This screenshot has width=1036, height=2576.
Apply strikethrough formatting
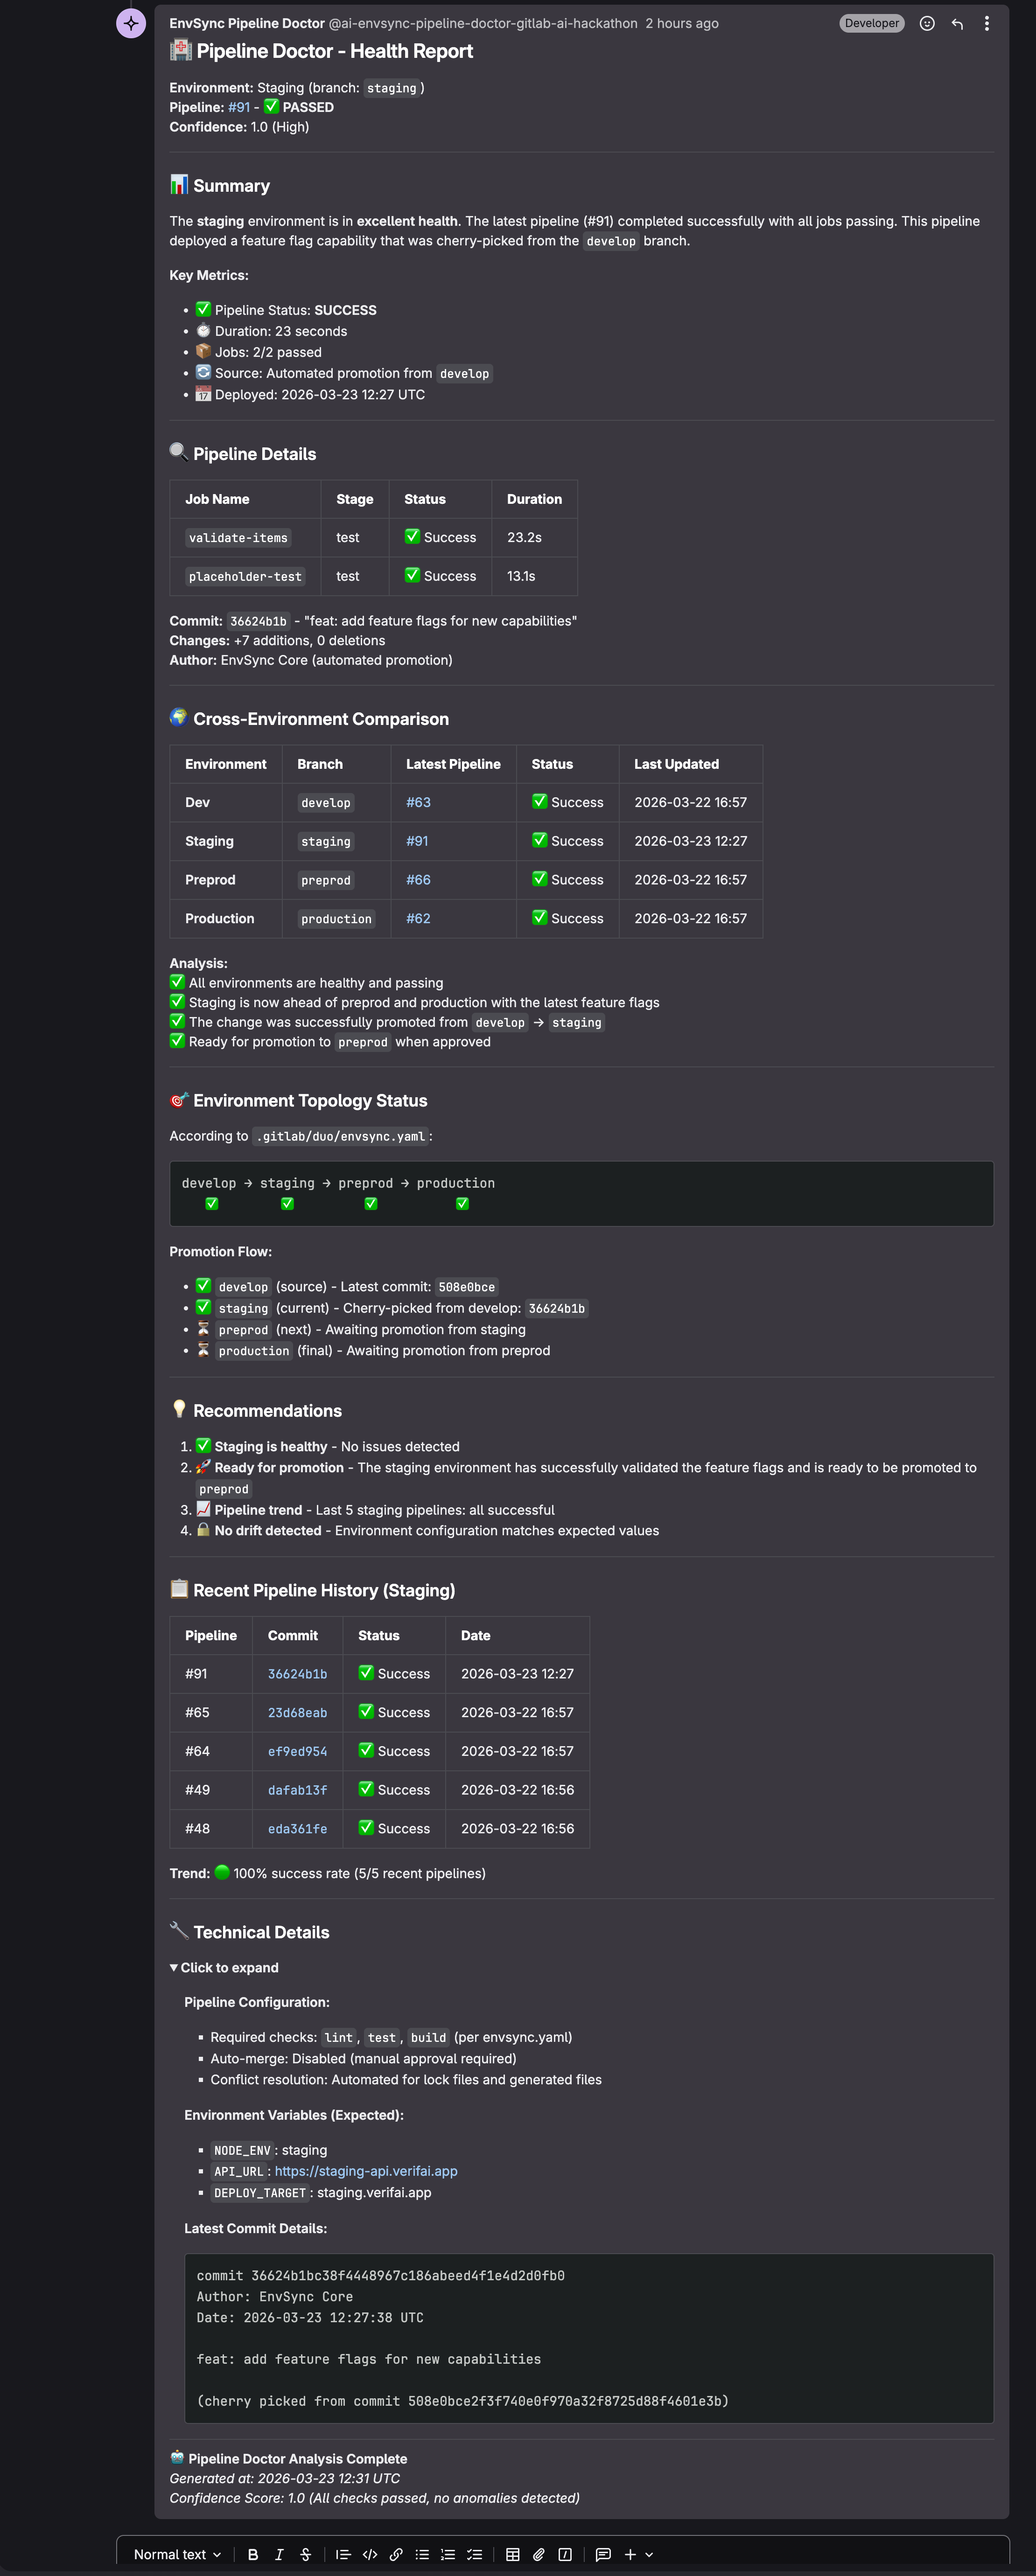[306, 2554]
